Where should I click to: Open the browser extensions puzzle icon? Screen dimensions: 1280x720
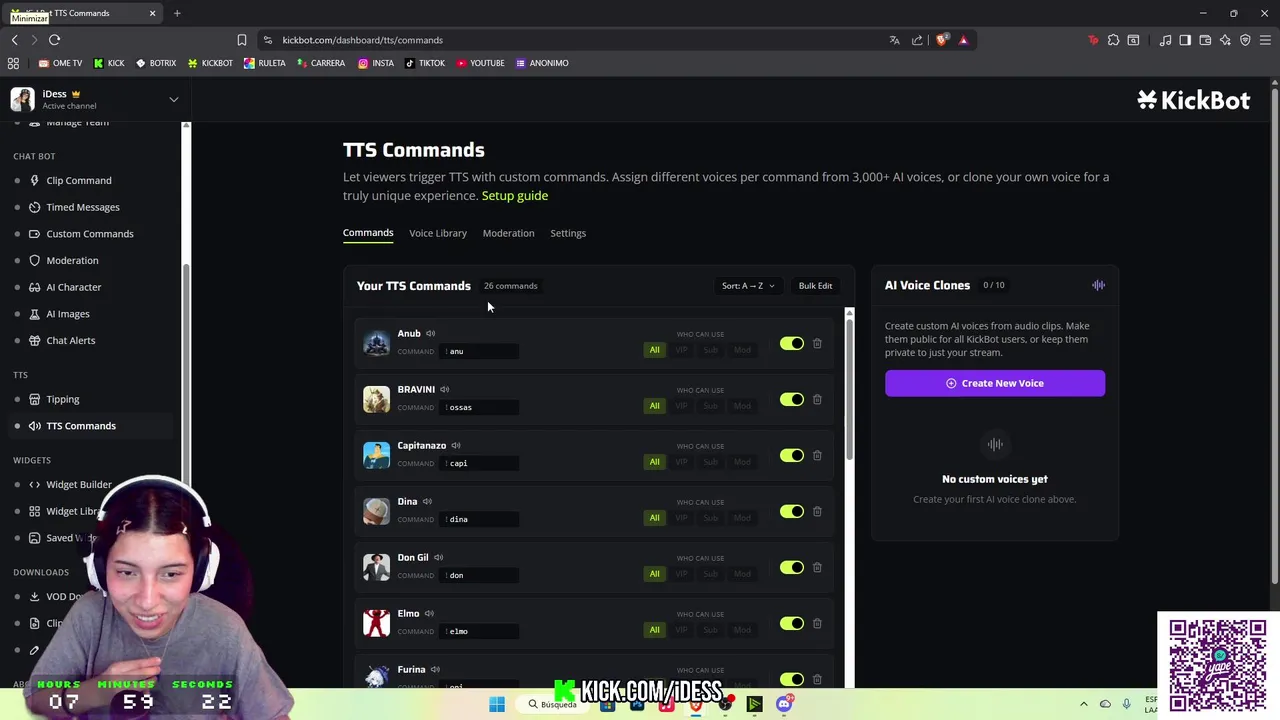pyautogui.click(x=1113, y=40)
